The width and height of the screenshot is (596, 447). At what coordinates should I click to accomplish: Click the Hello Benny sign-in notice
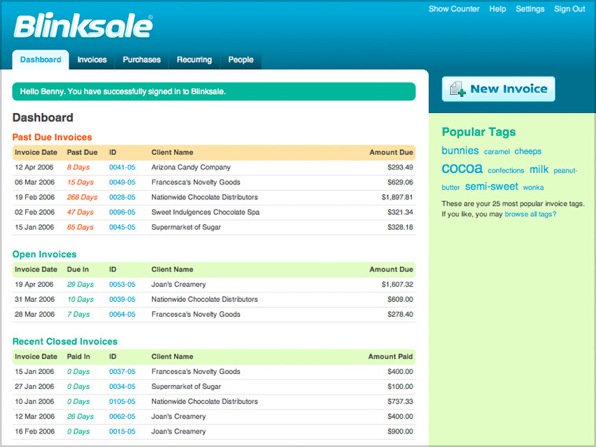pos(214,92)
